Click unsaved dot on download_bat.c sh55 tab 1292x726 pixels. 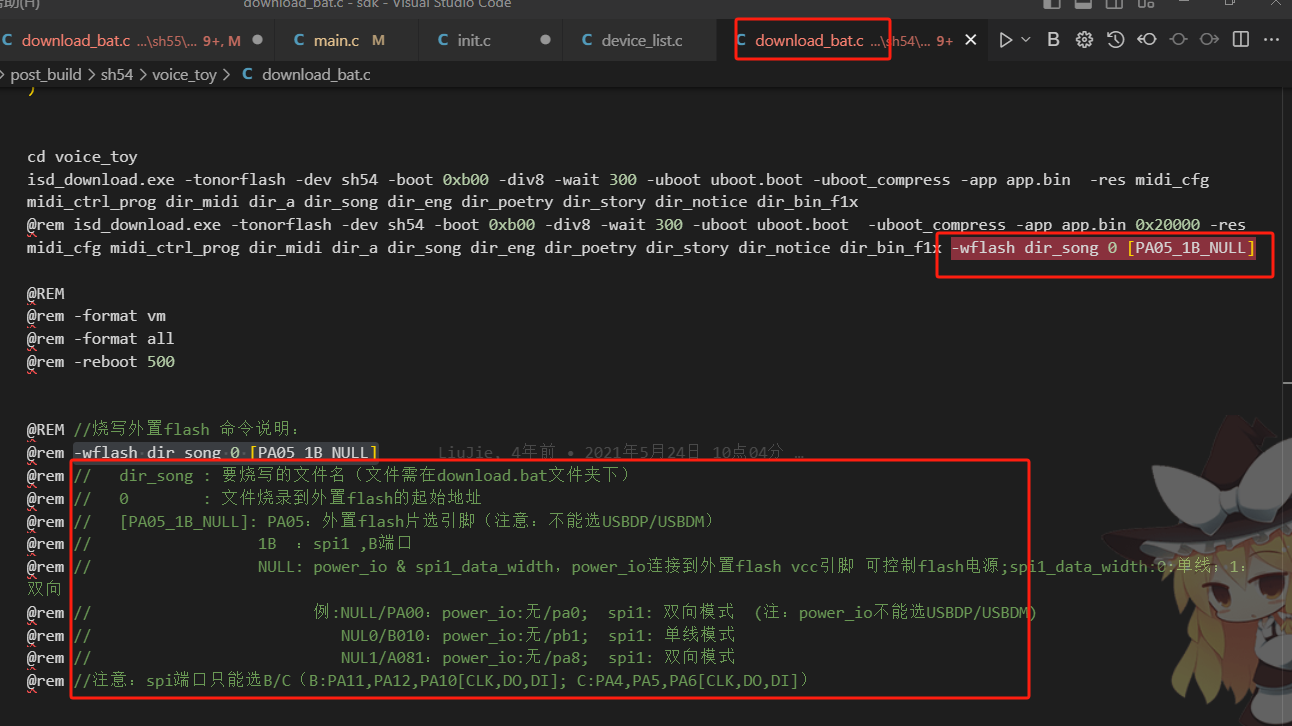coord(258,41)
